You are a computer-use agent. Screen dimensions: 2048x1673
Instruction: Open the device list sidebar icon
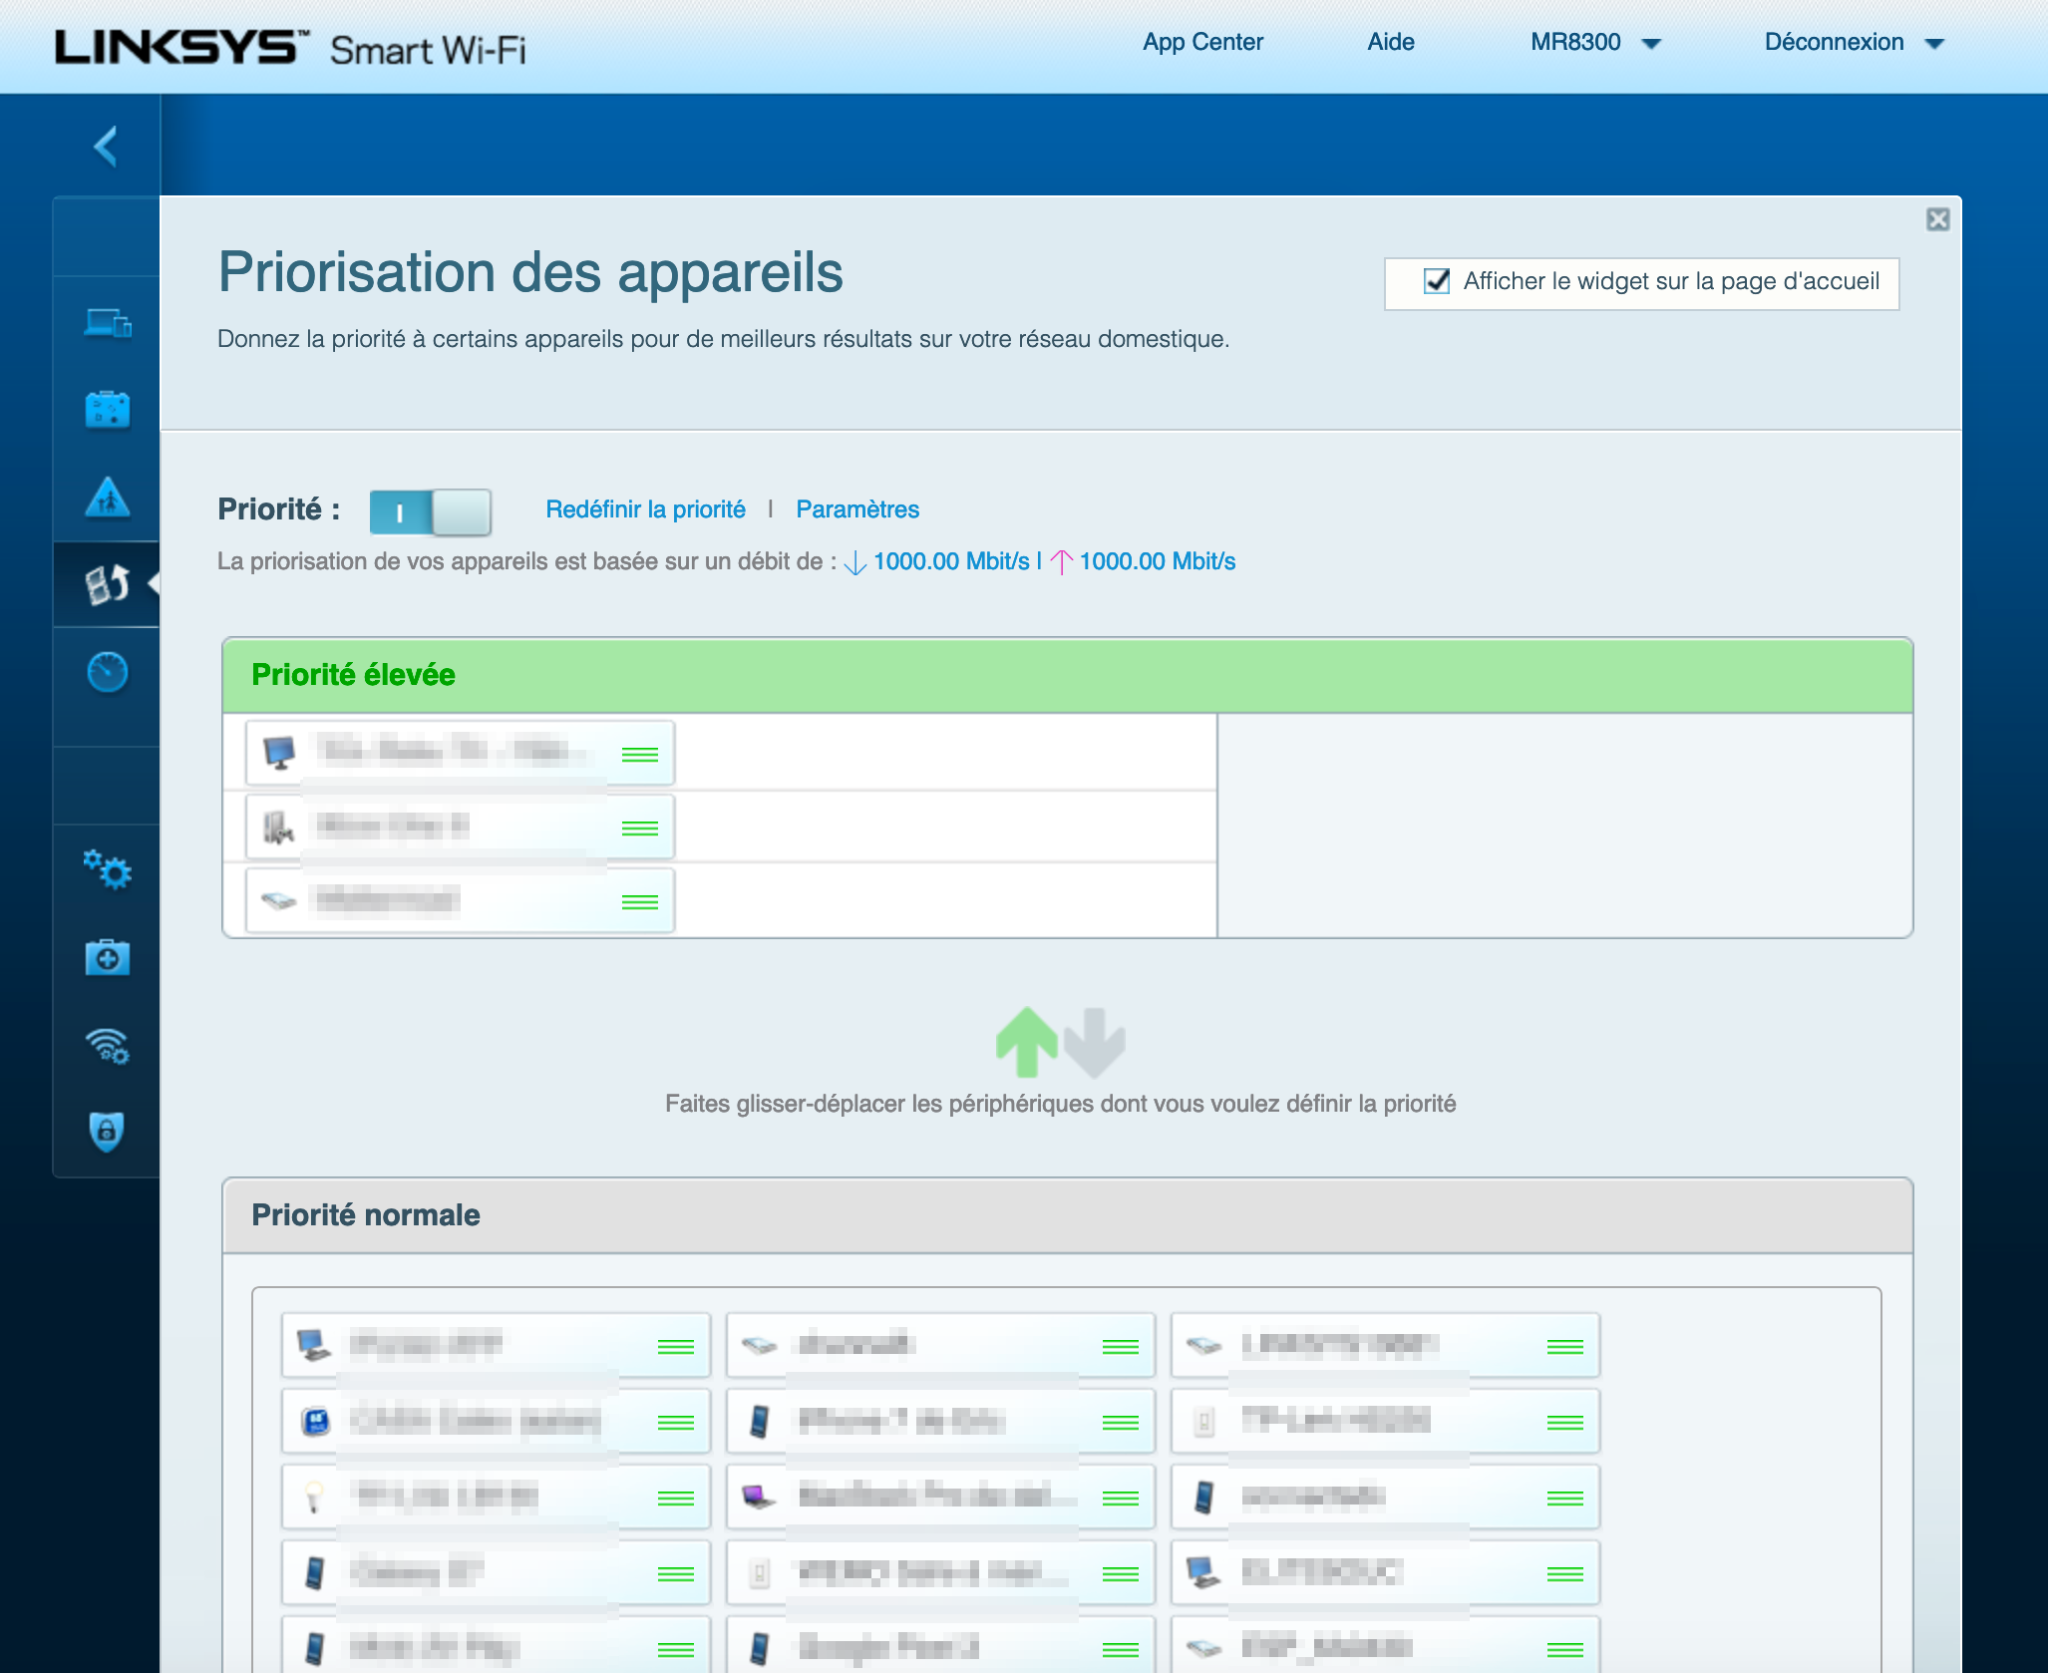pyautogui.click(x=107, y=323)
